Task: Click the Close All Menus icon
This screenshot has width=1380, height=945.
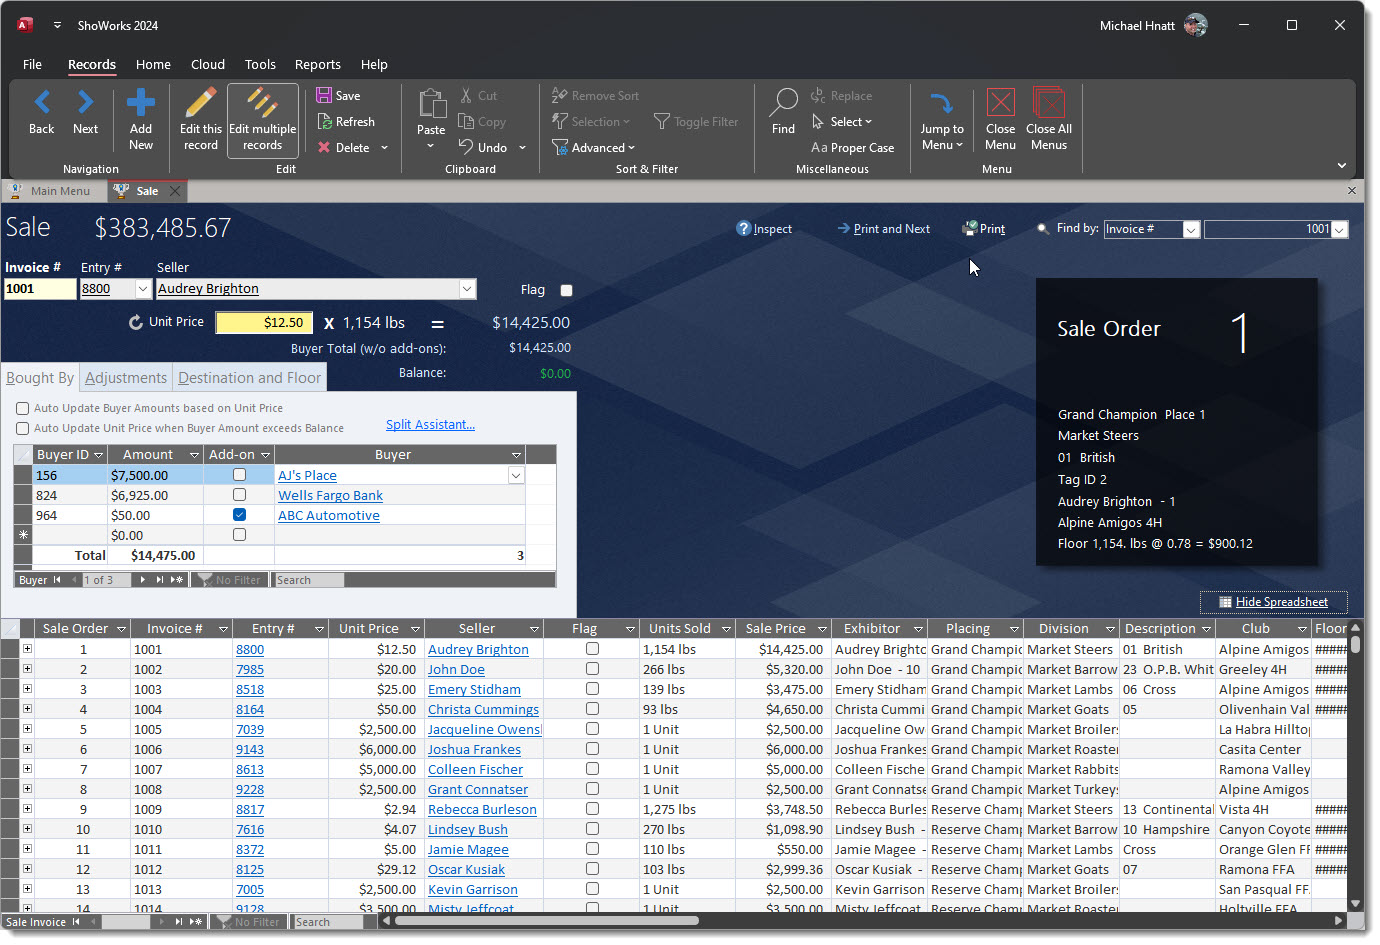Action: pyautogui.click(x=1048, y=102)
